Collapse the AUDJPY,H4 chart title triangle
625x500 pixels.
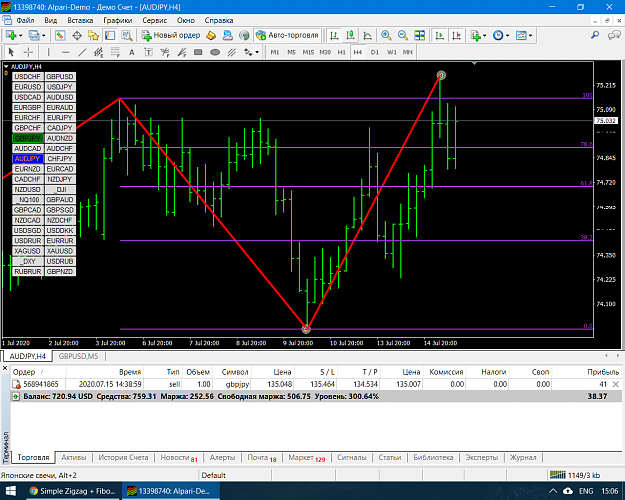click(x=6, y=67)
